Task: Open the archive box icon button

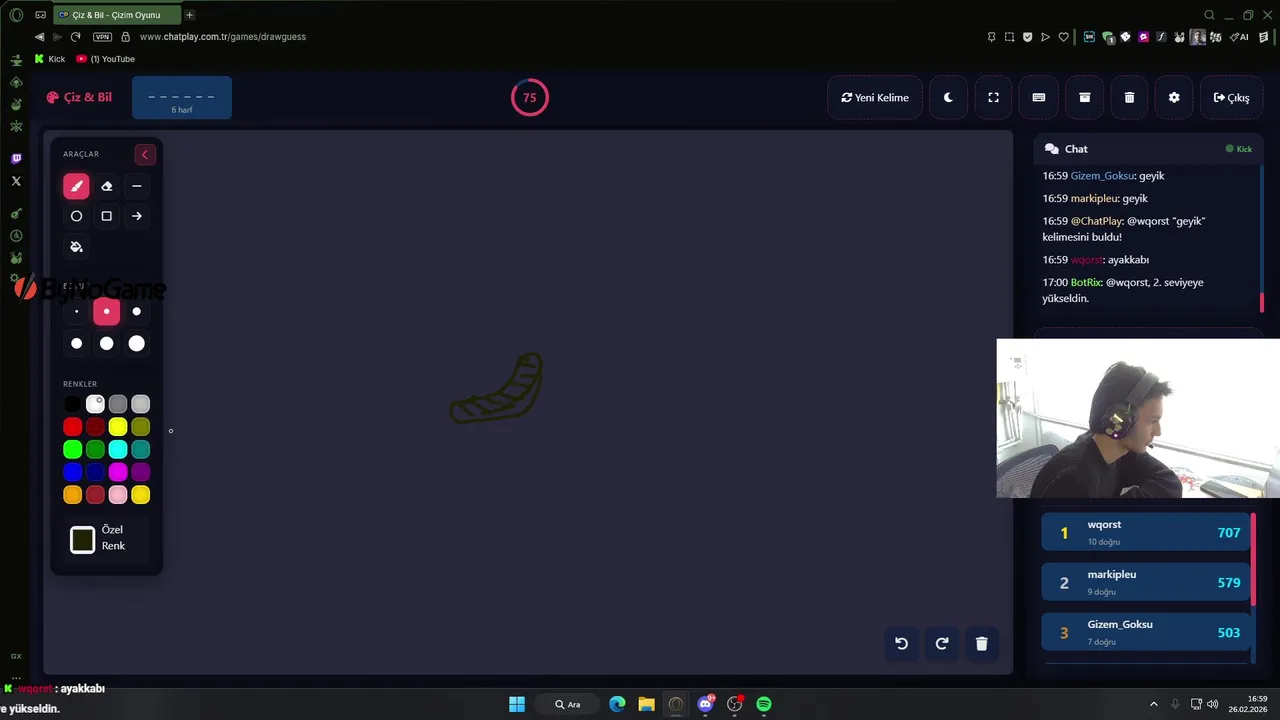Action: 1084,98
